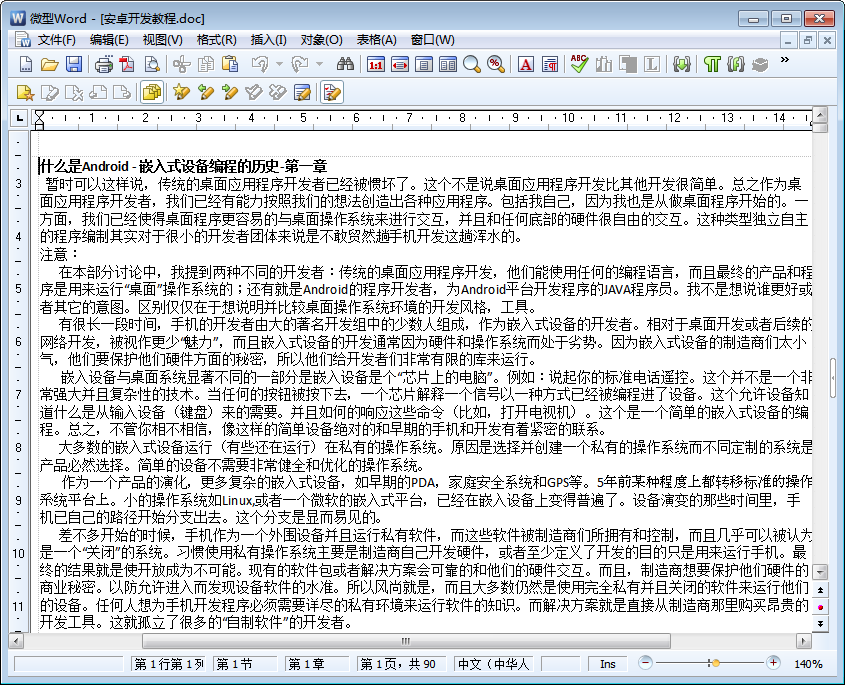
Task: Open print preview icon
Action: [x=153, y=65]
